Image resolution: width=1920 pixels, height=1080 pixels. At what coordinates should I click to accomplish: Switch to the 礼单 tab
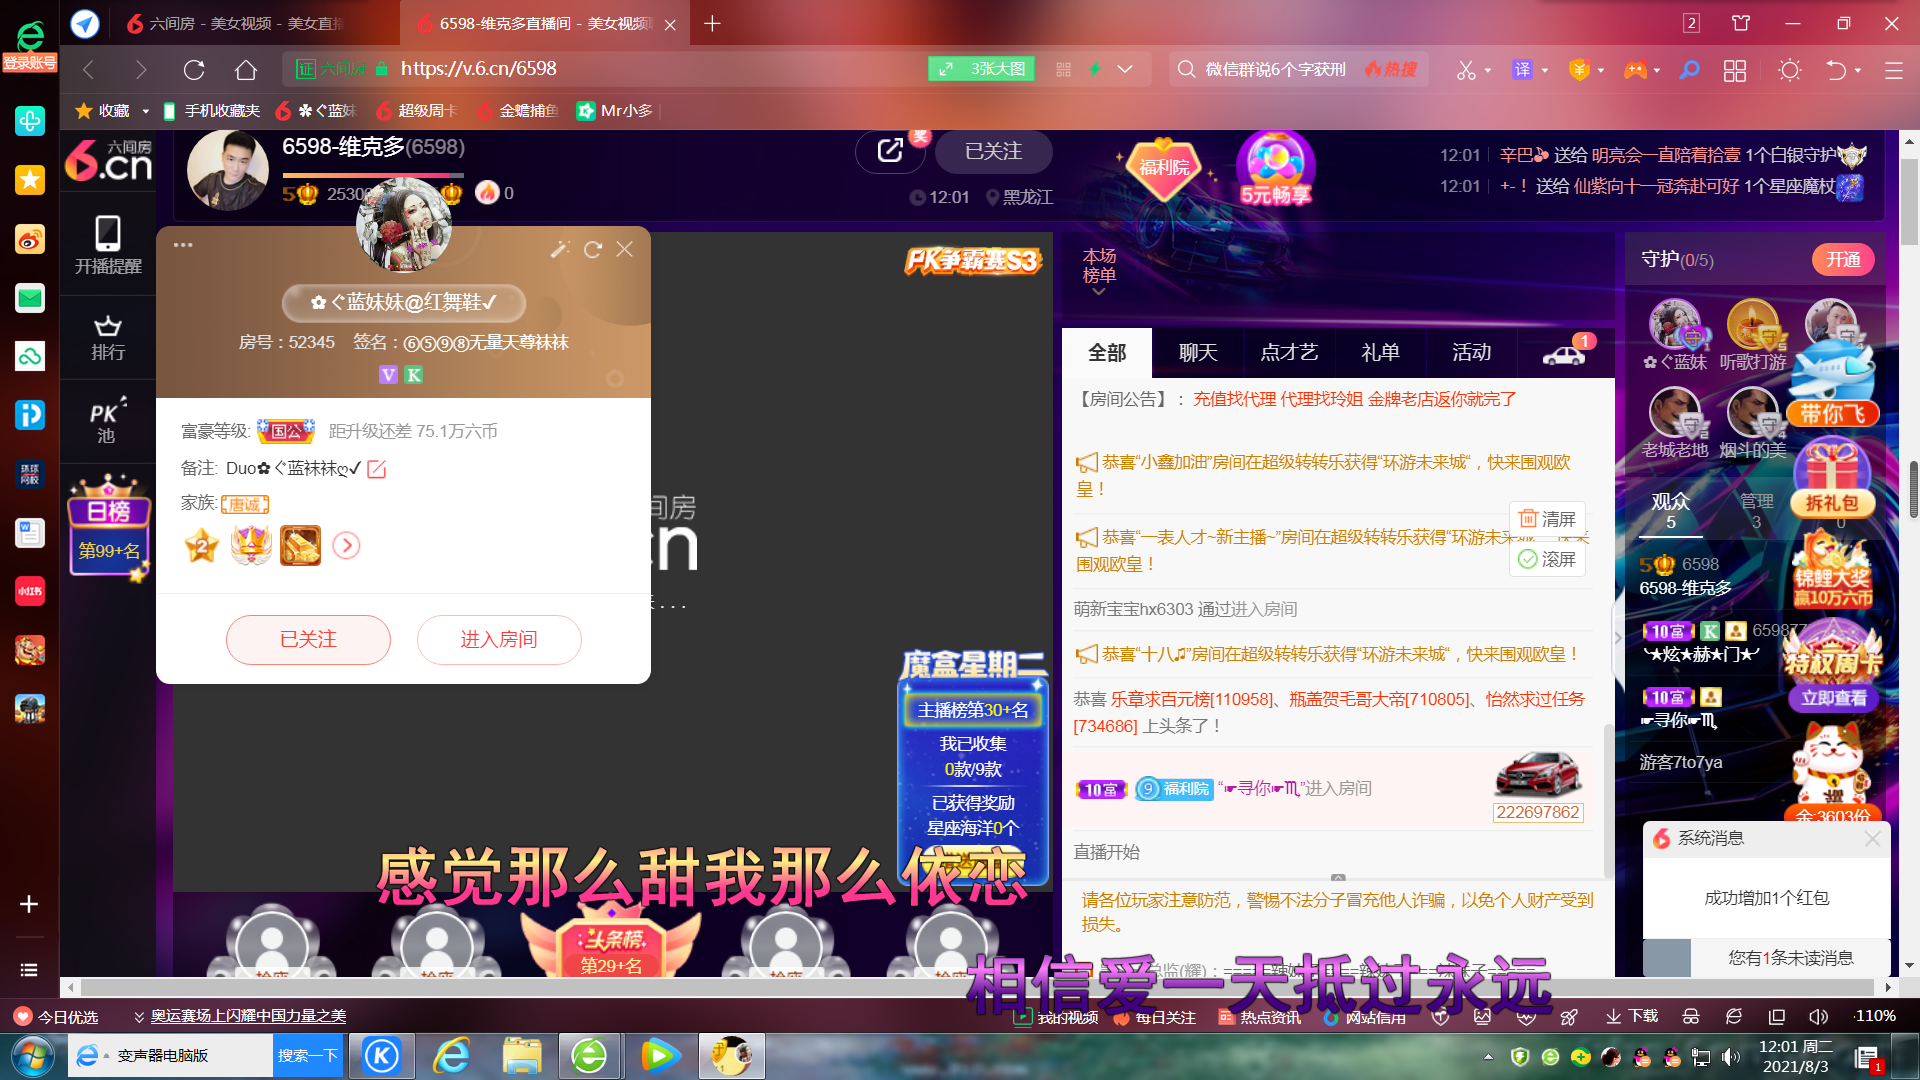[x=1380, y=353]
